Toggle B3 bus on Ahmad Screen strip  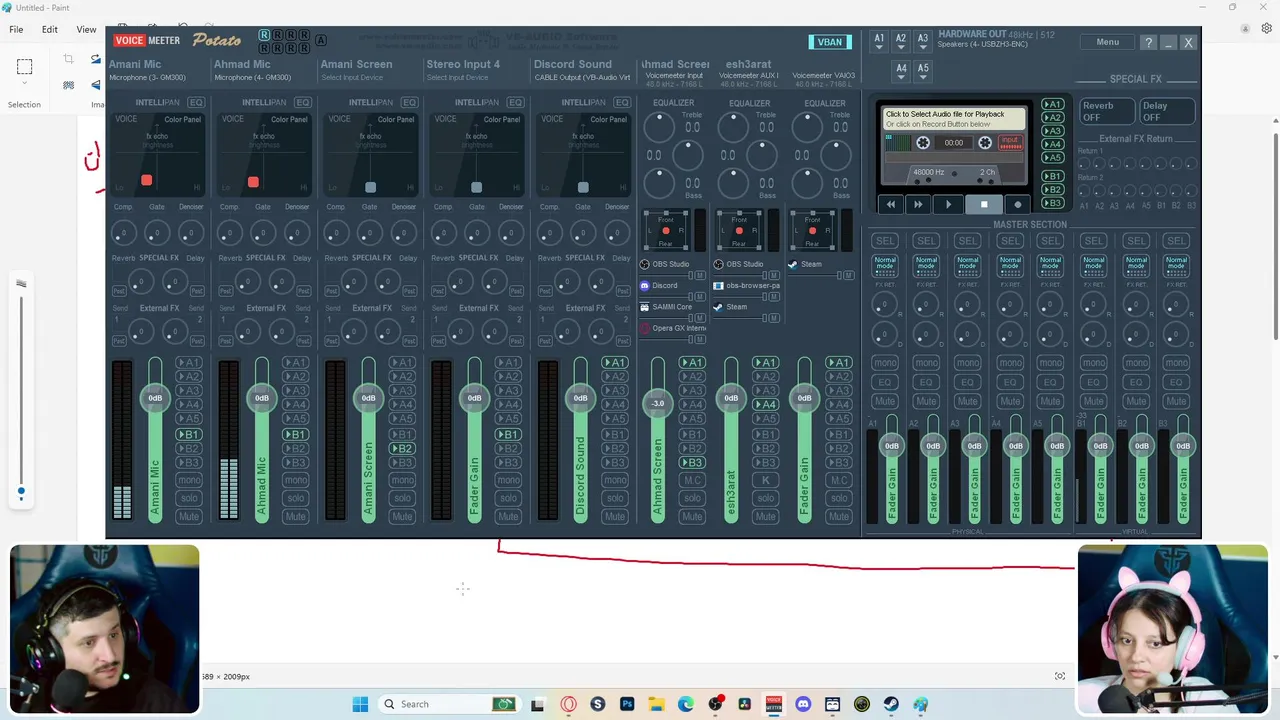692,463
